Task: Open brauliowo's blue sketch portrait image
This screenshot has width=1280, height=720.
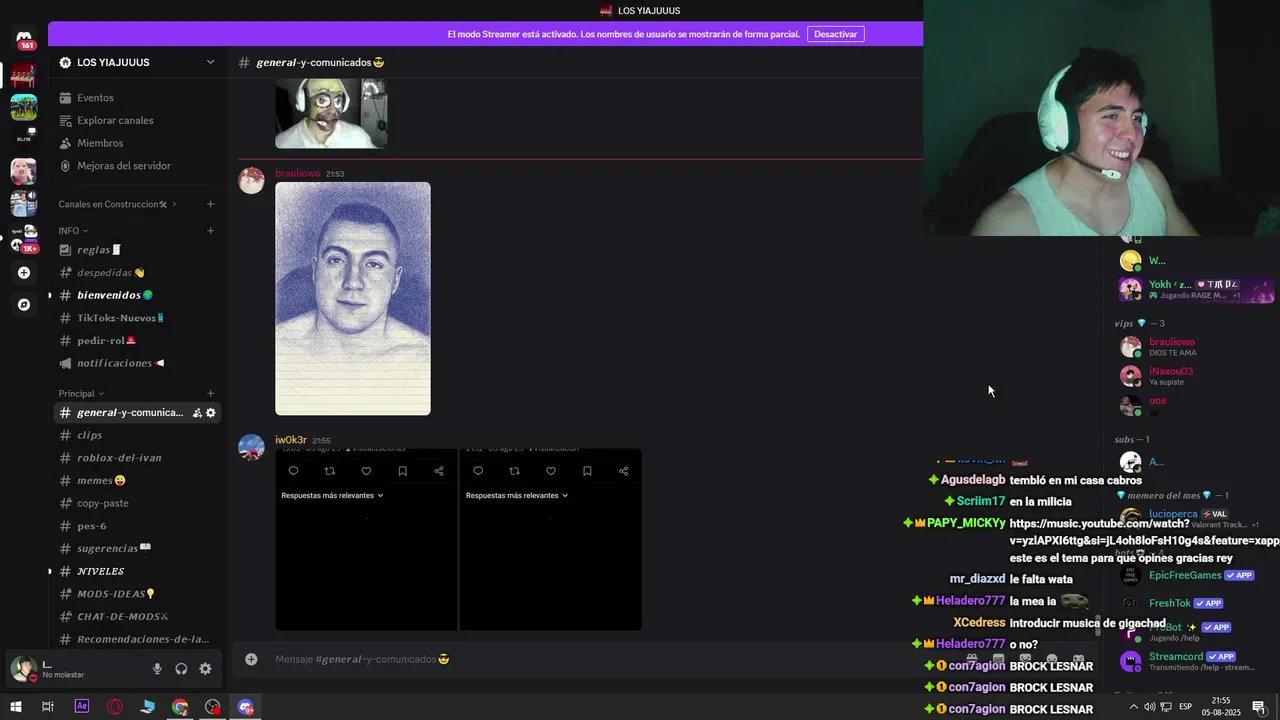Action: click(353, 298)
